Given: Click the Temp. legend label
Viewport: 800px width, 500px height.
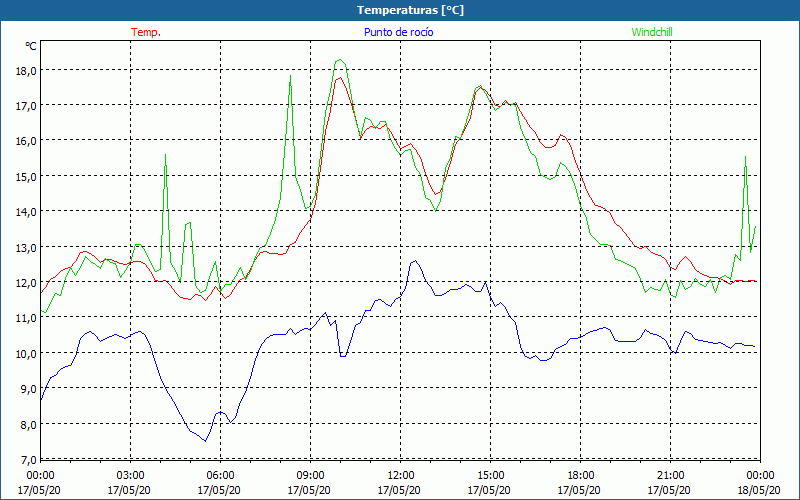Looking at the screenshot, I should click(x=146, y=32).
